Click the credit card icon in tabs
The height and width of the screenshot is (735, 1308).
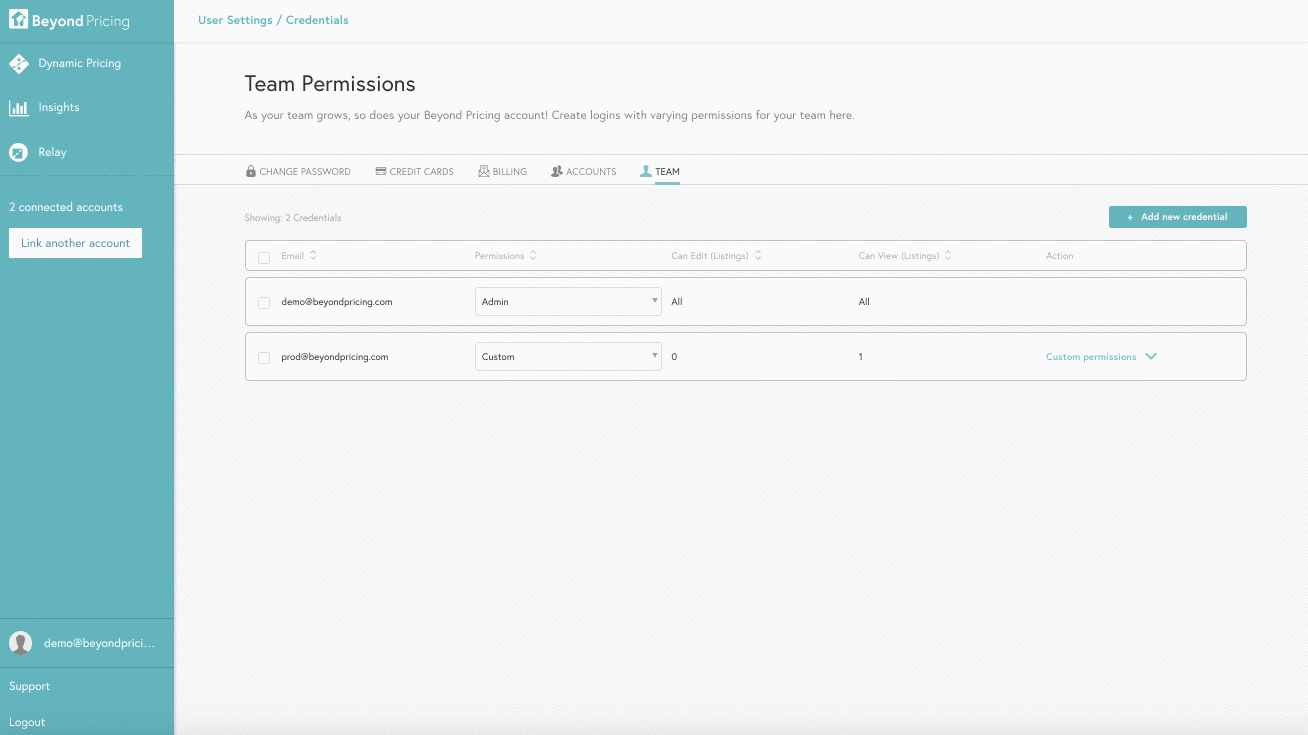(381, 171)
